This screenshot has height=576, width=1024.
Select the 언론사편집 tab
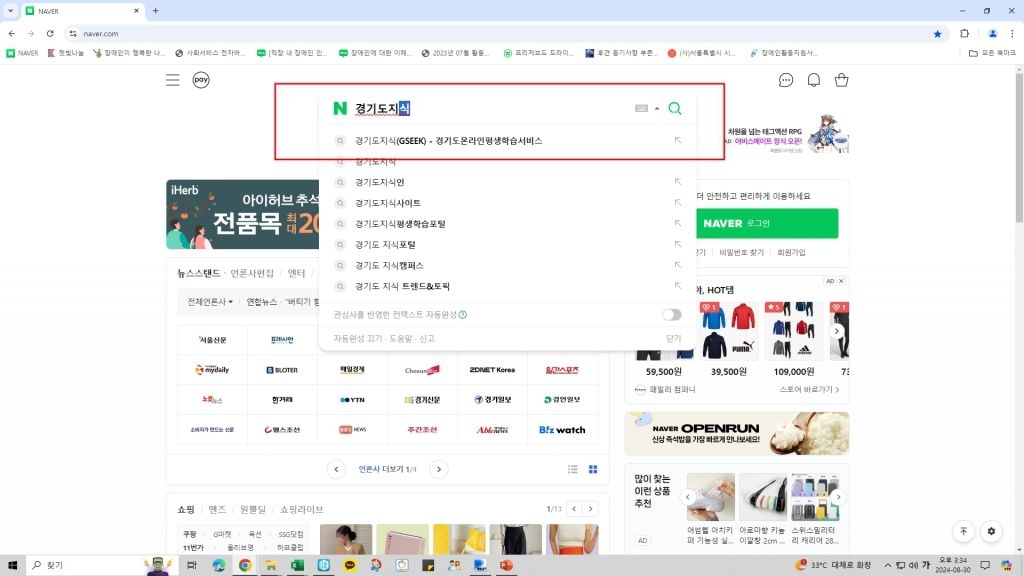252,273
